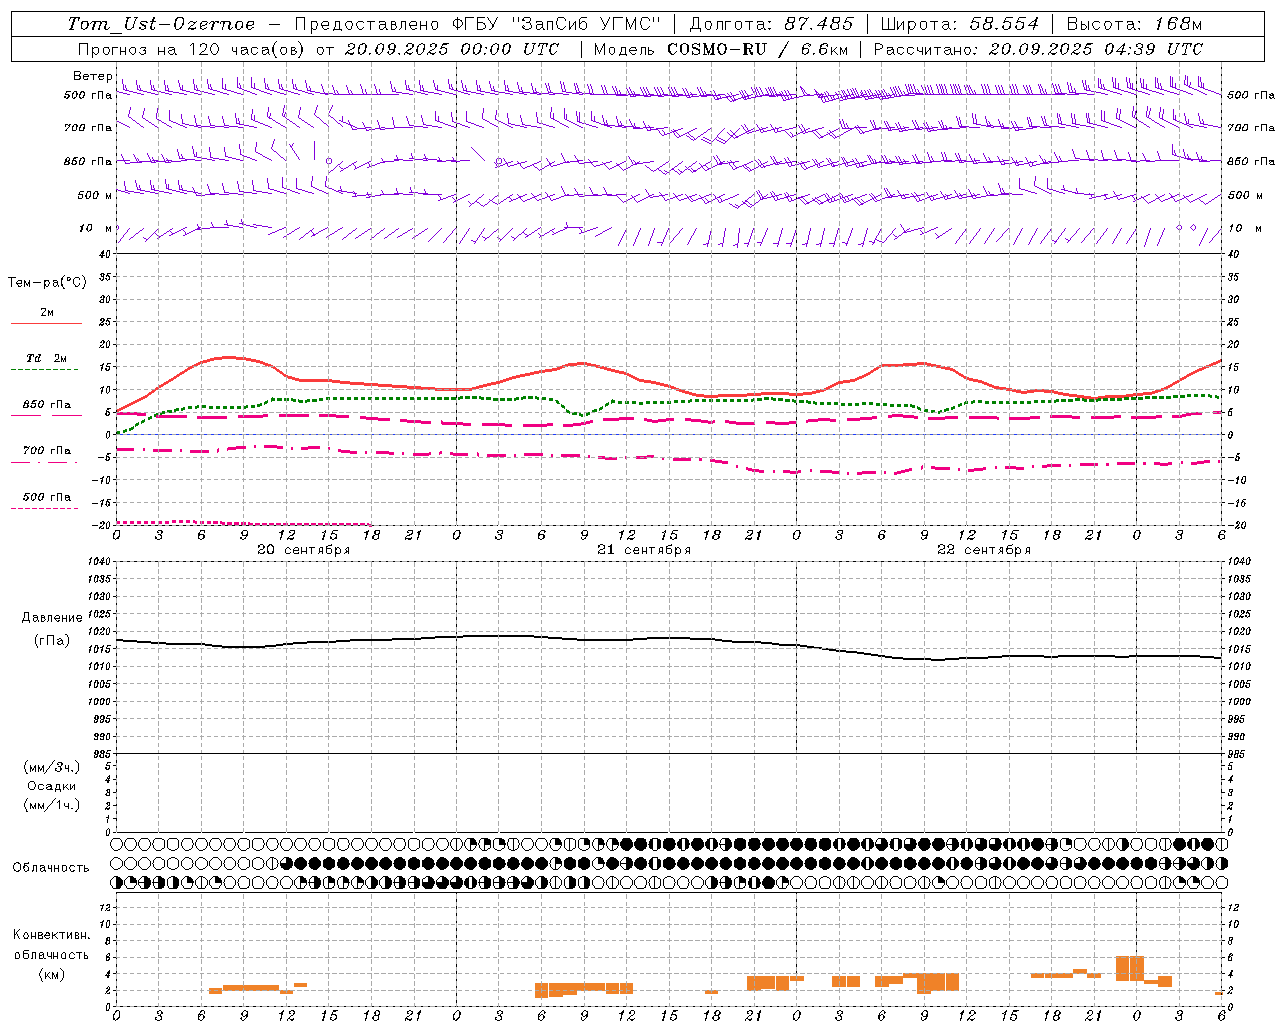The image size is (1280, 1024).
Task: Click the latitude value "Широта: 58.554"
Action: [959, 24]
